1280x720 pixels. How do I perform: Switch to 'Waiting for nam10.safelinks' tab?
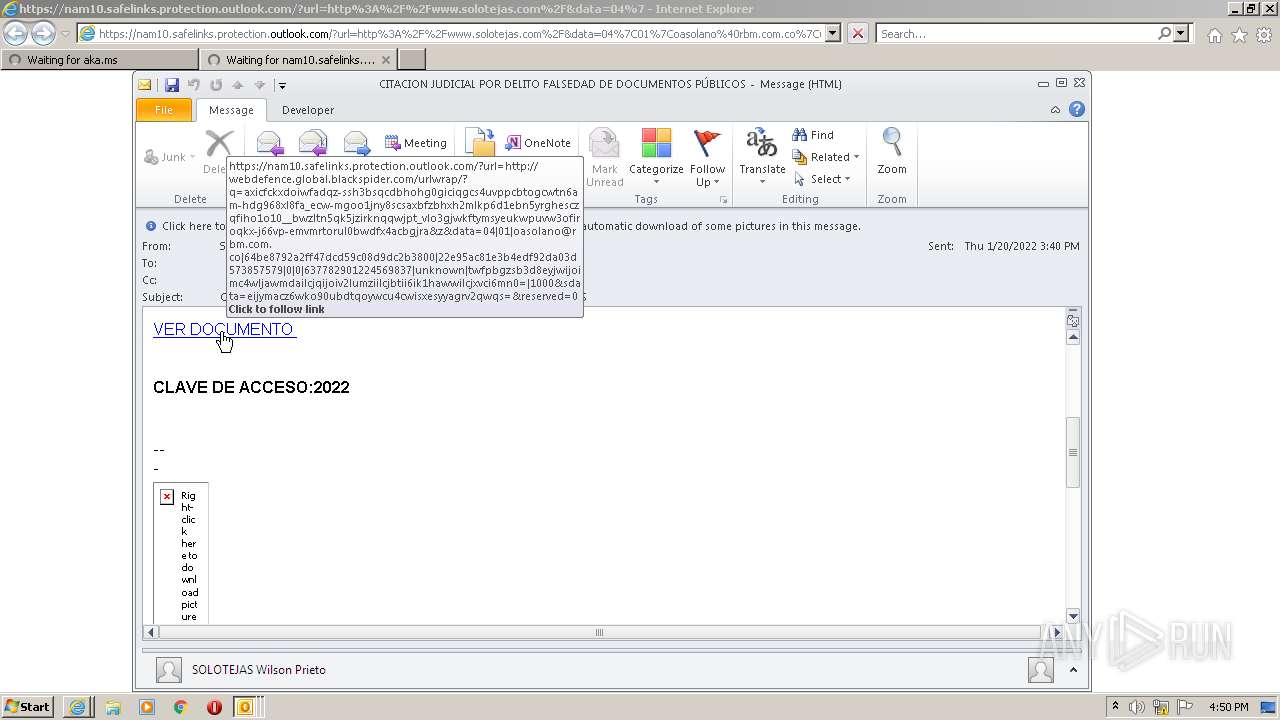[x=298, y=59]
